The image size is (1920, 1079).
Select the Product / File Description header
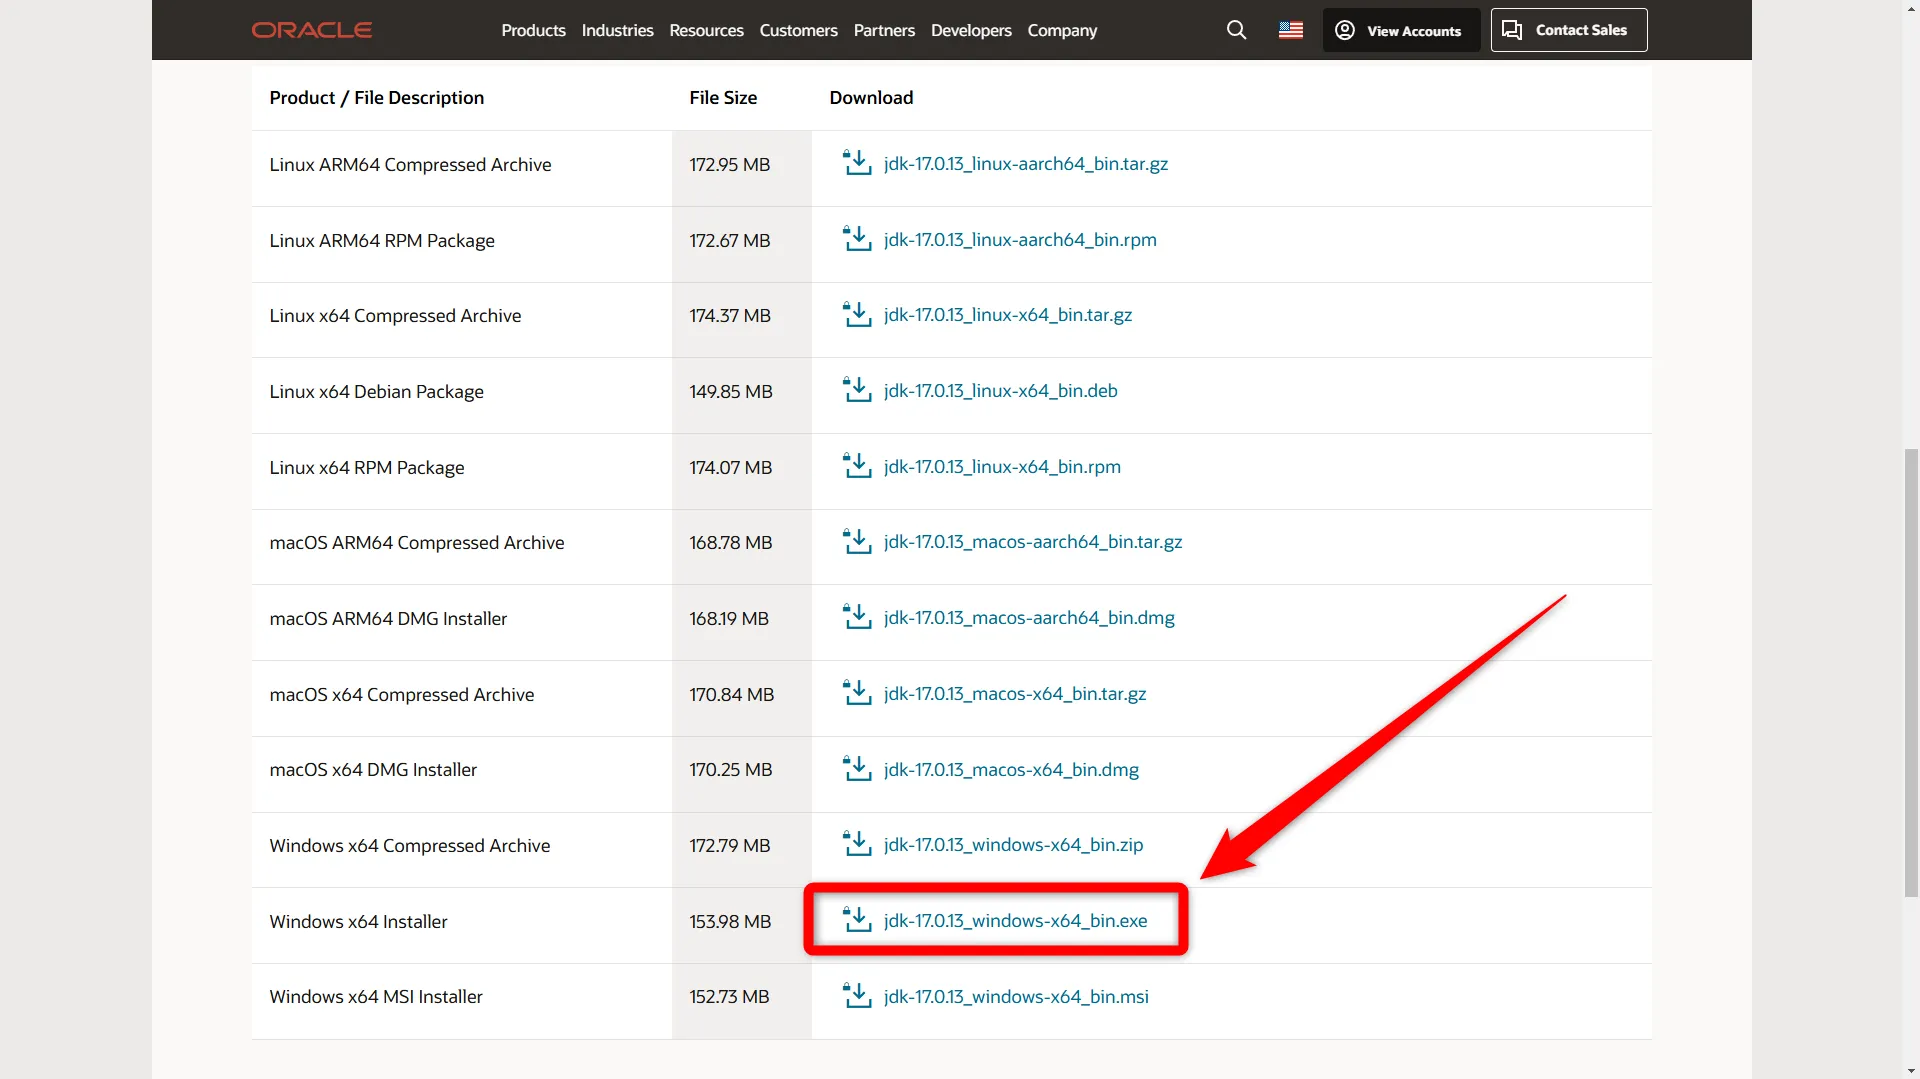pyautogui.click(x=376, y=97)
